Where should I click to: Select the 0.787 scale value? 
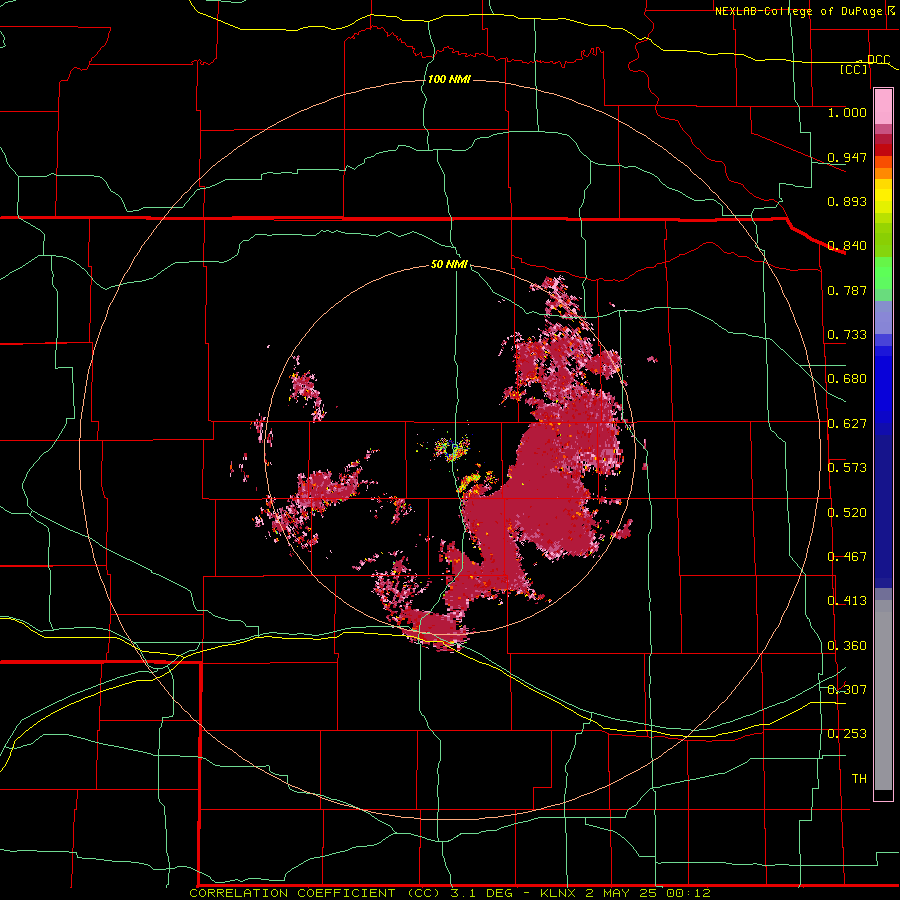click(847, 290)
